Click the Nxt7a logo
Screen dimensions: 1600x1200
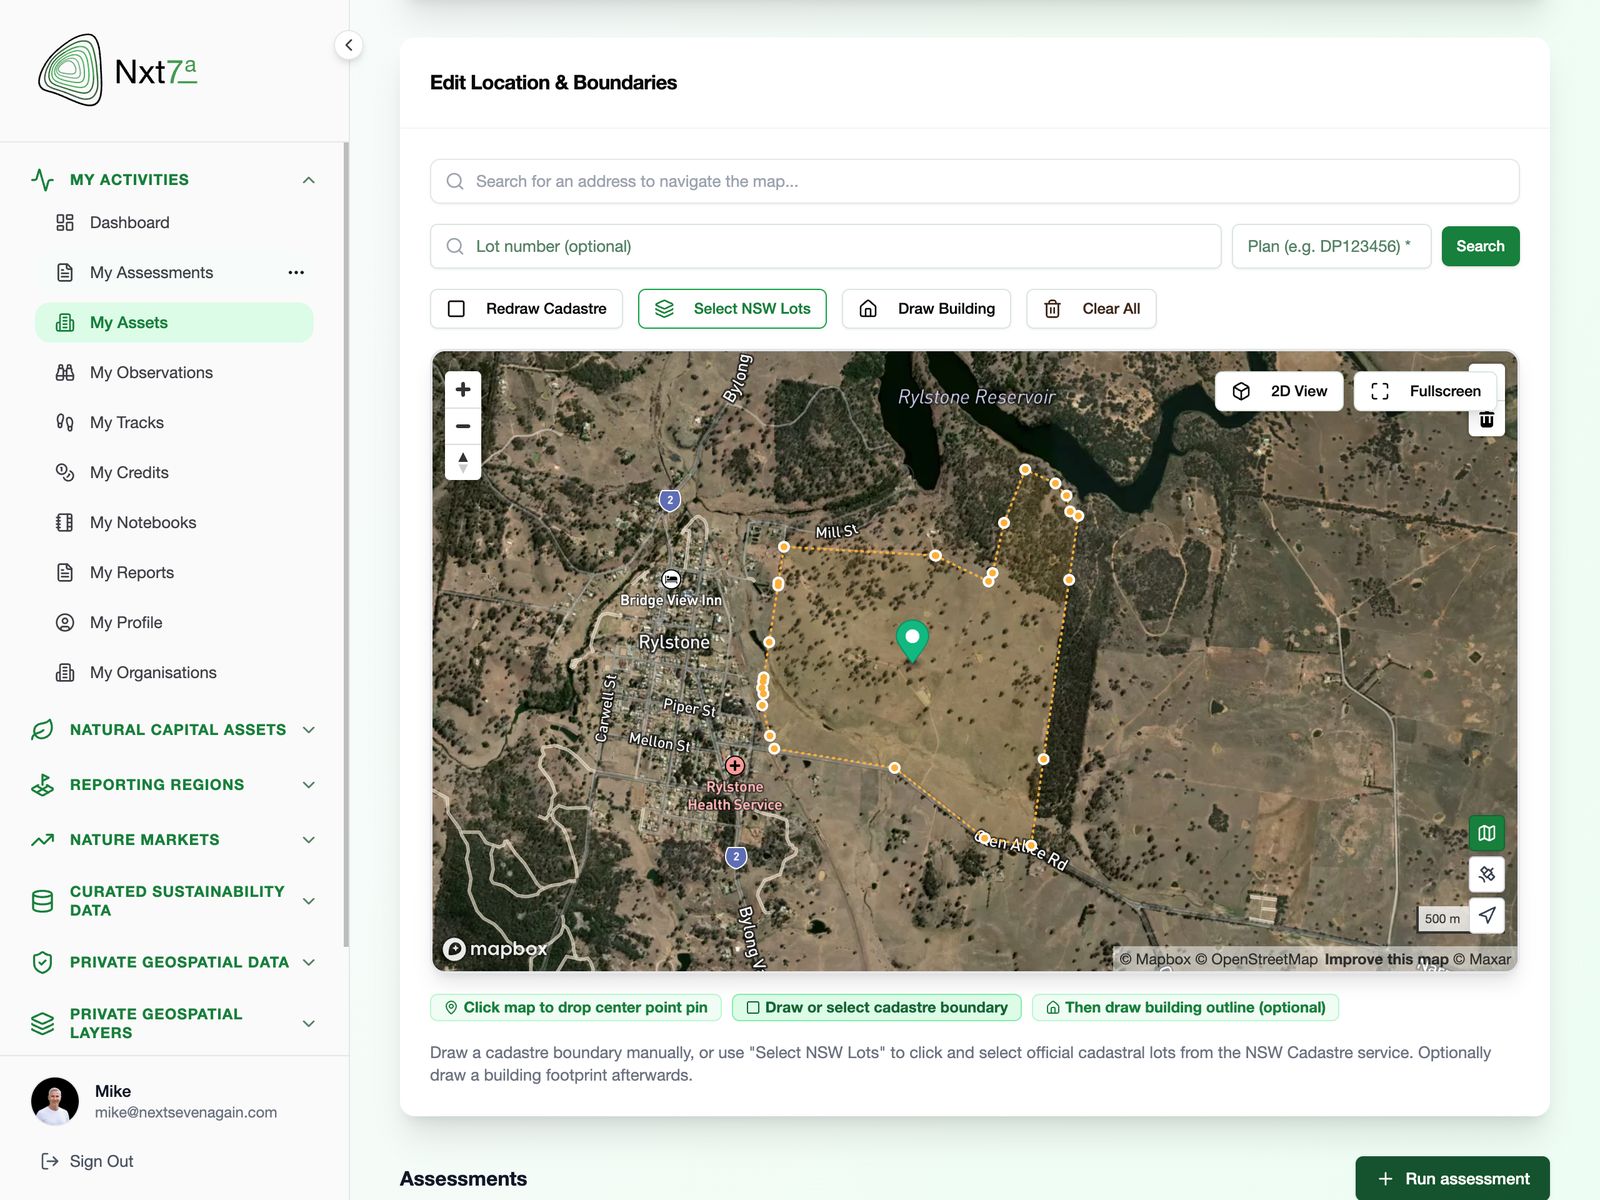pos(117,70)
